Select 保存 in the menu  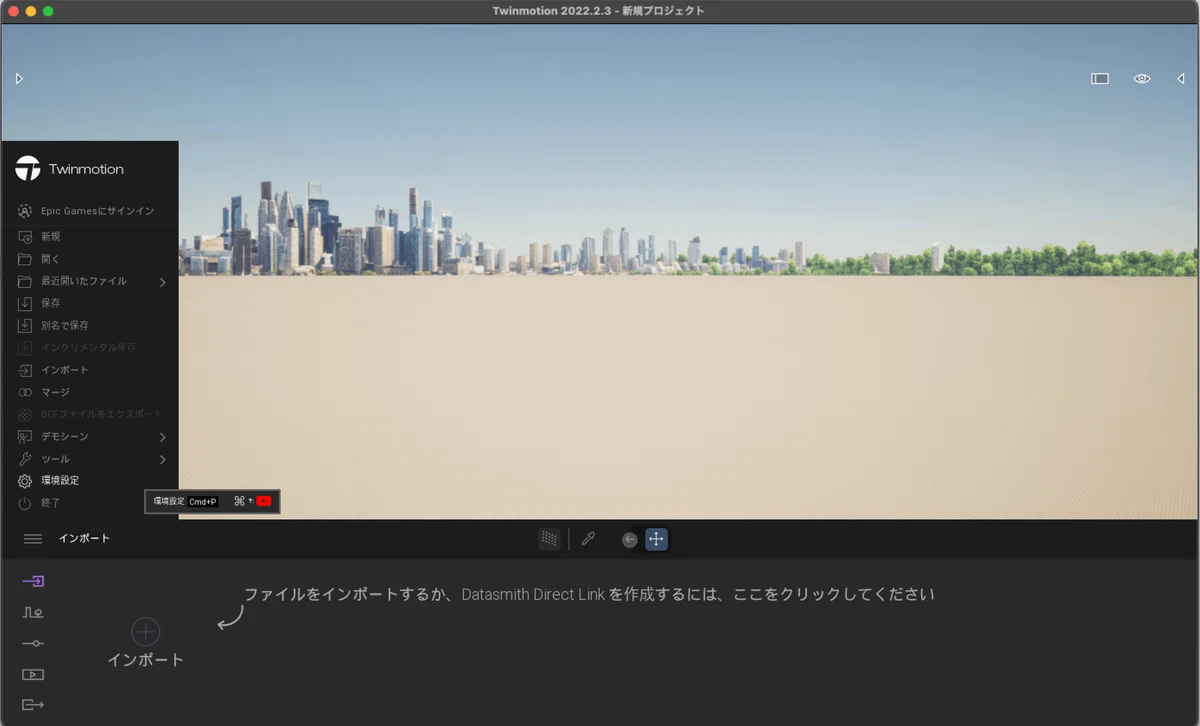51,303
